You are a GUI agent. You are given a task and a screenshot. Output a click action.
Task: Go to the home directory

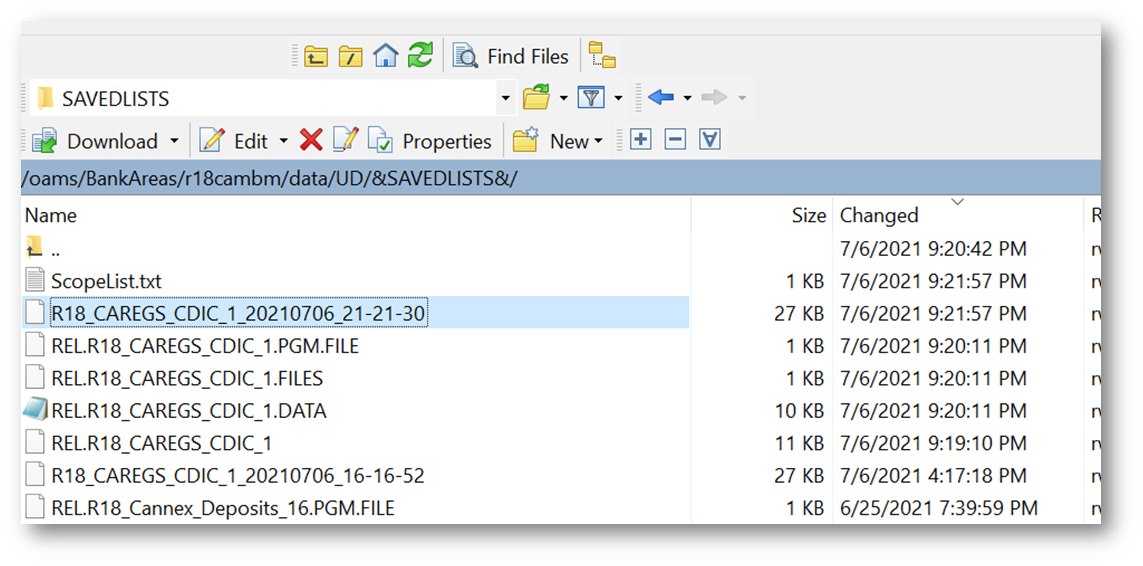[x=385, y=56]
